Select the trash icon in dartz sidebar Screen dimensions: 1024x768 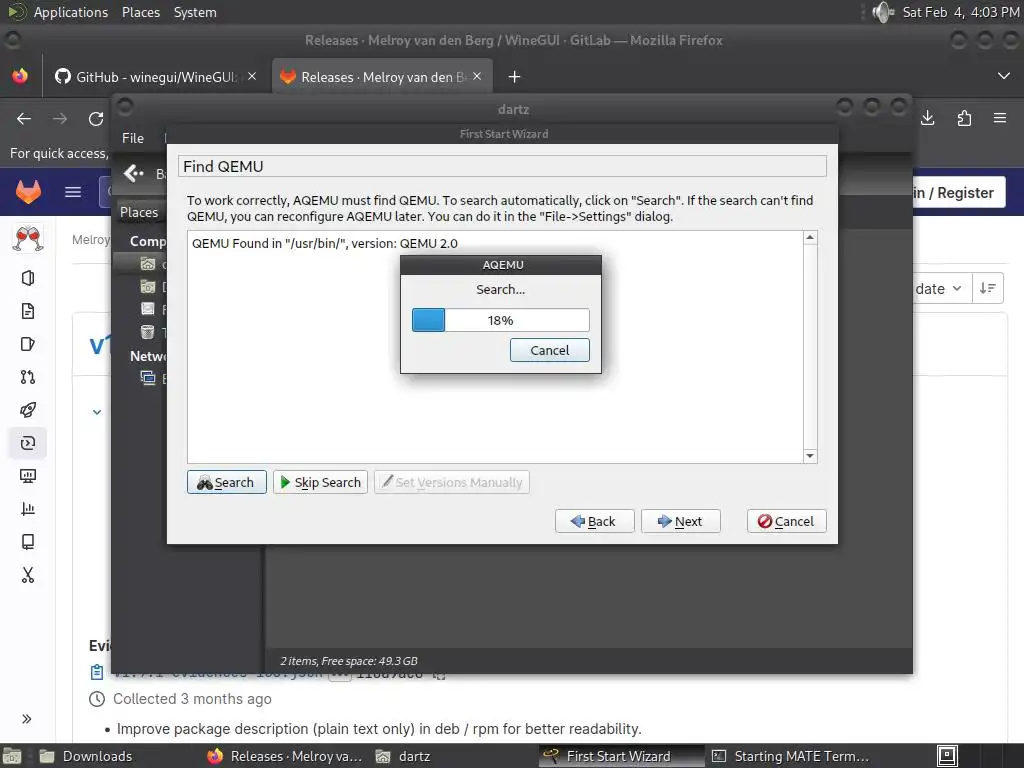[x=148, y=332]
